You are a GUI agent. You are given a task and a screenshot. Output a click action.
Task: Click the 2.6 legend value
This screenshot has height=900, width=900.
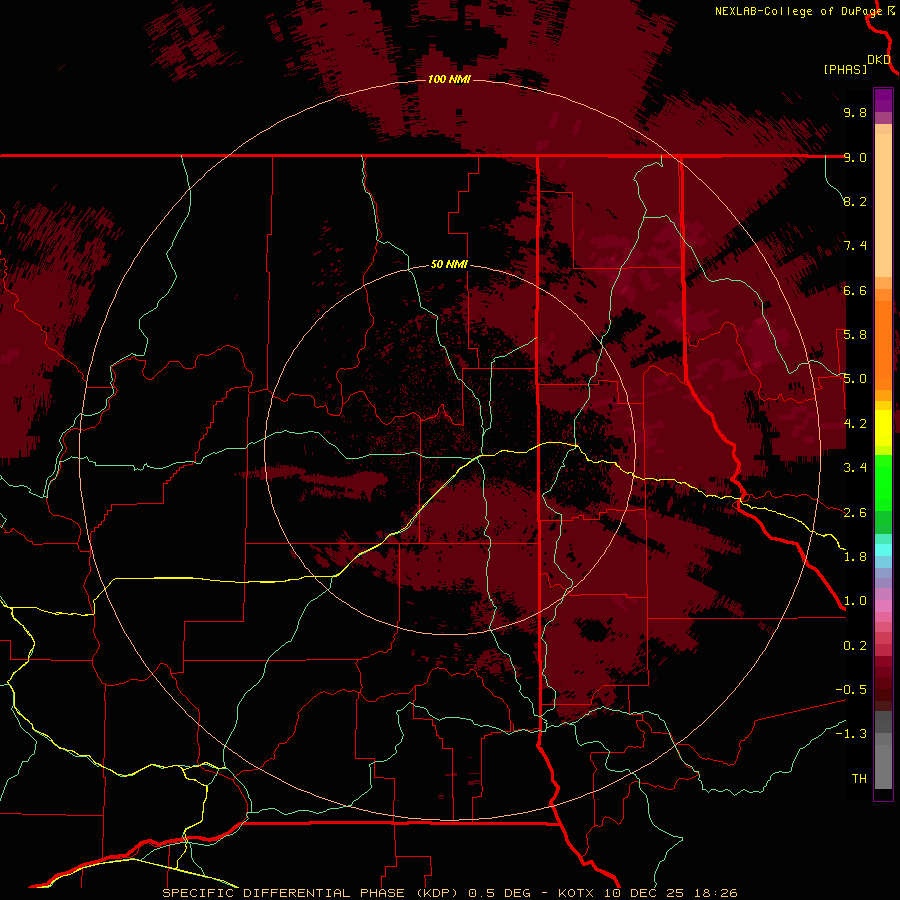[855, 513]
